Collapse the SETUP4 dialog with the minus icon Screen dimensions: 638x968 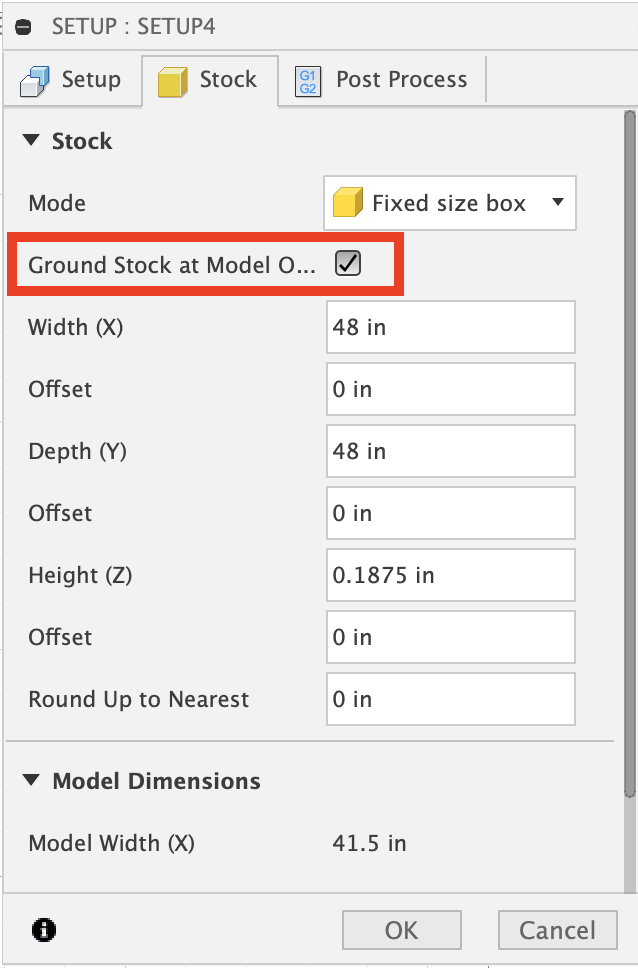(23, 27)
